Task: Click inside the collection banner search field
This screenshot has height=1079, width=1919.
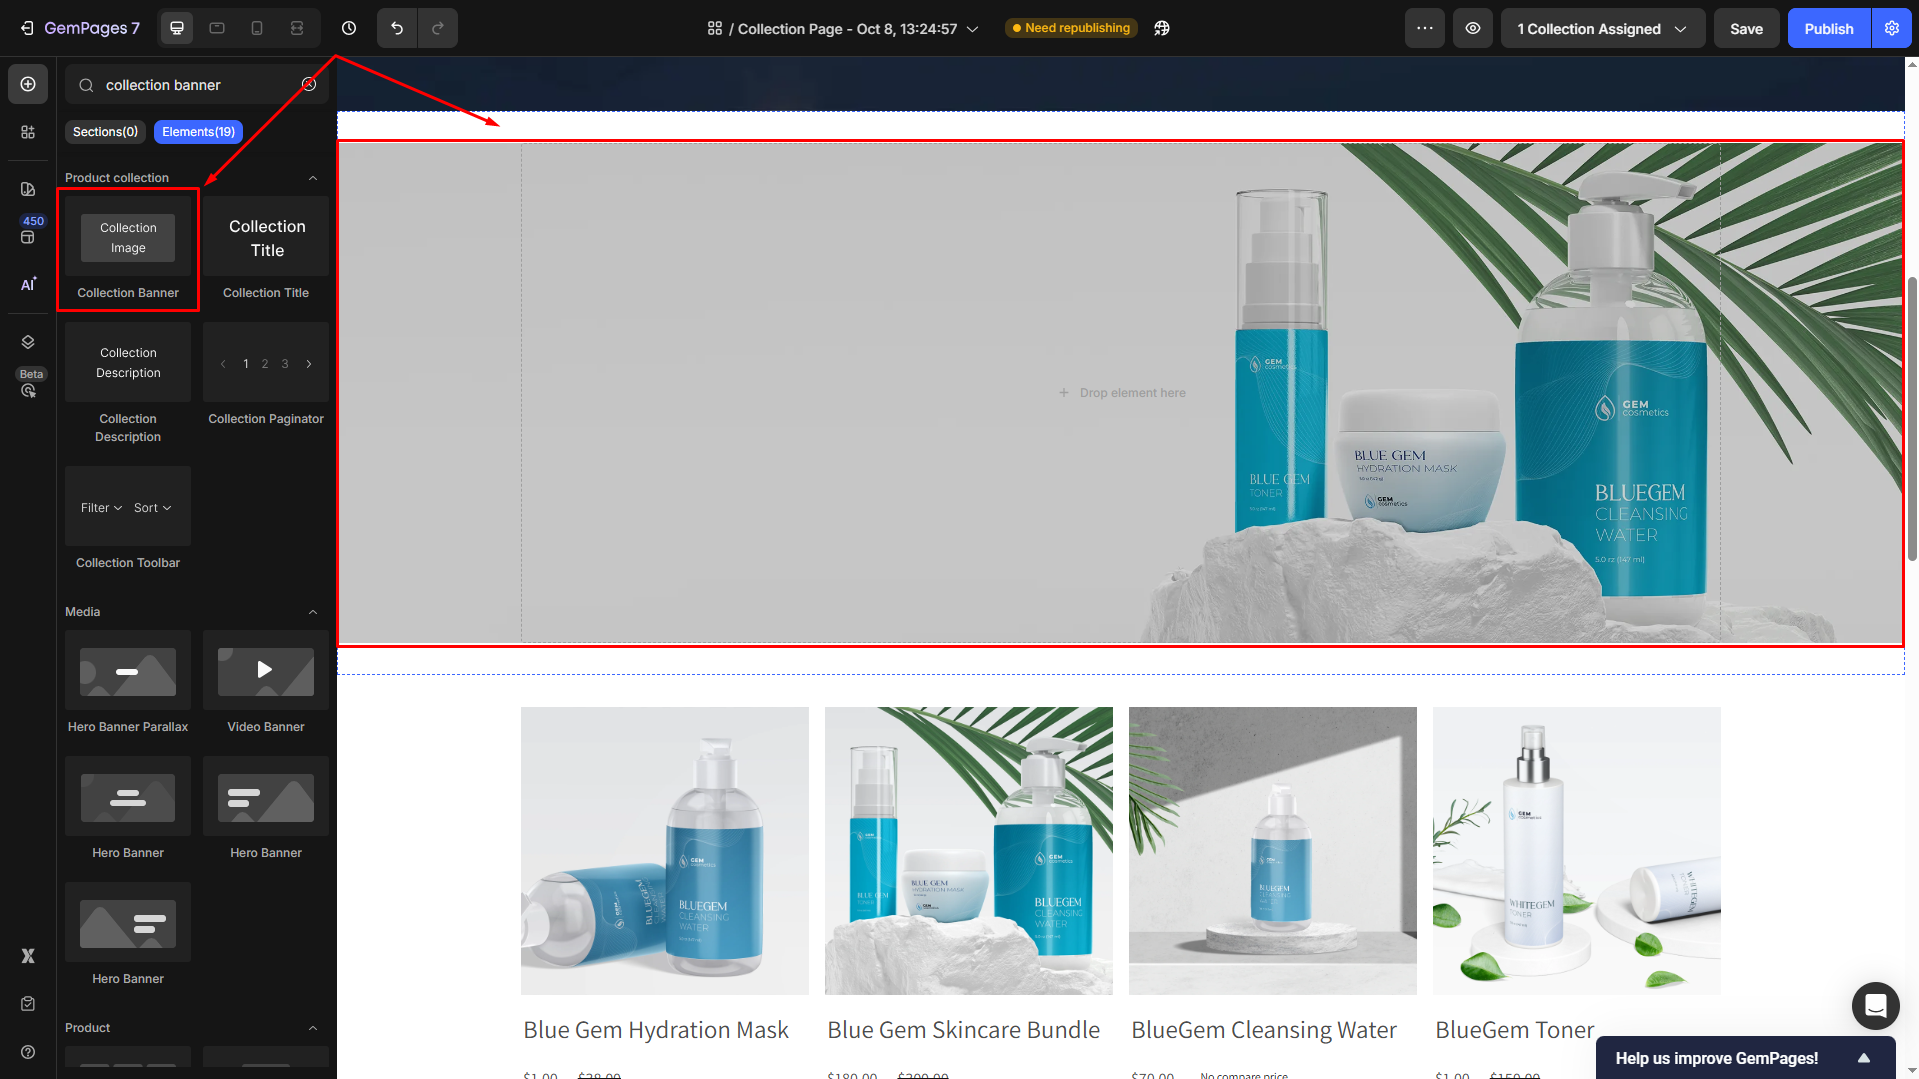Action: click(197, 85)
